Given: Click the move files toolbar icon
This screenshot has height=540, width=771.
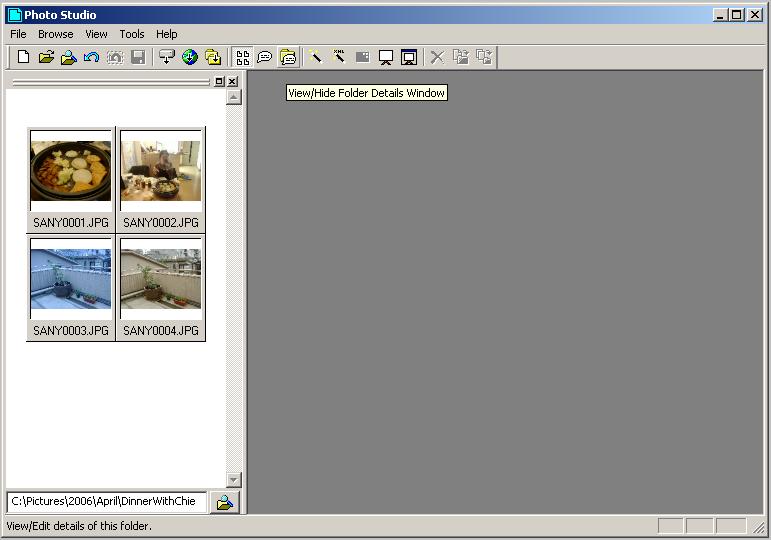Looking at the screenshot, I should coord(484,57).
